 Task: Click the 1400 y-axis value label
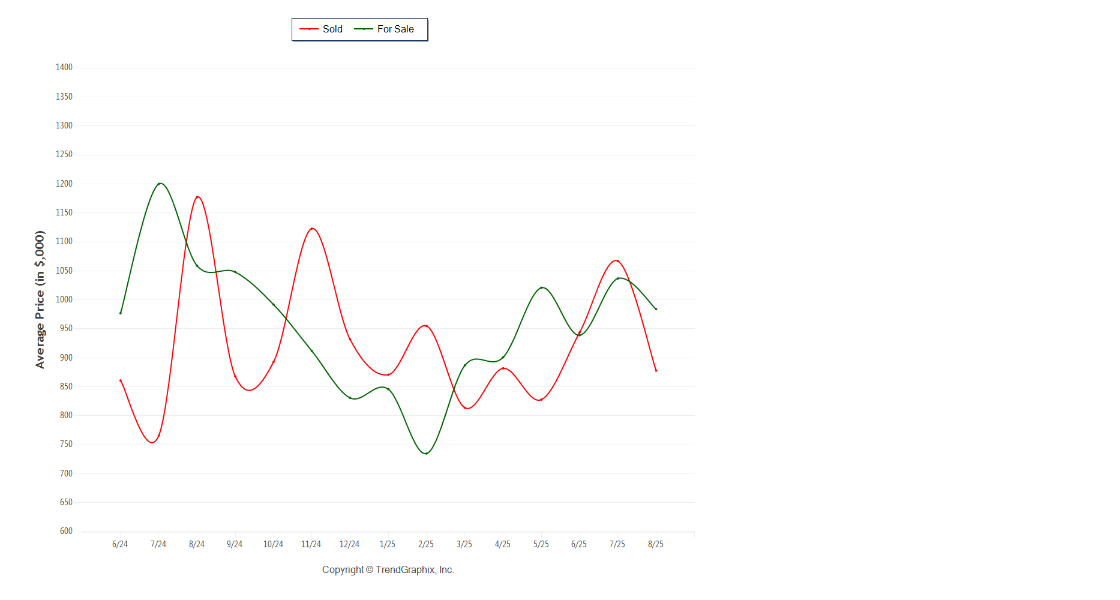[x=64, y=68]
